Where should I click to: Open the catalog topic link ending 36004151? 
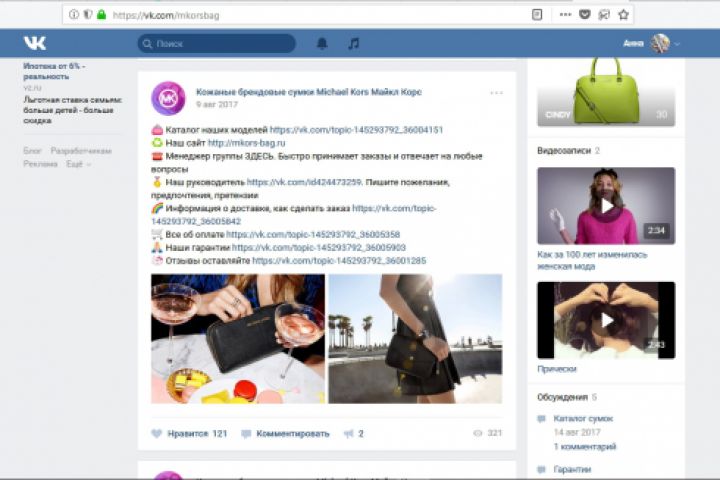coord(356,130)
